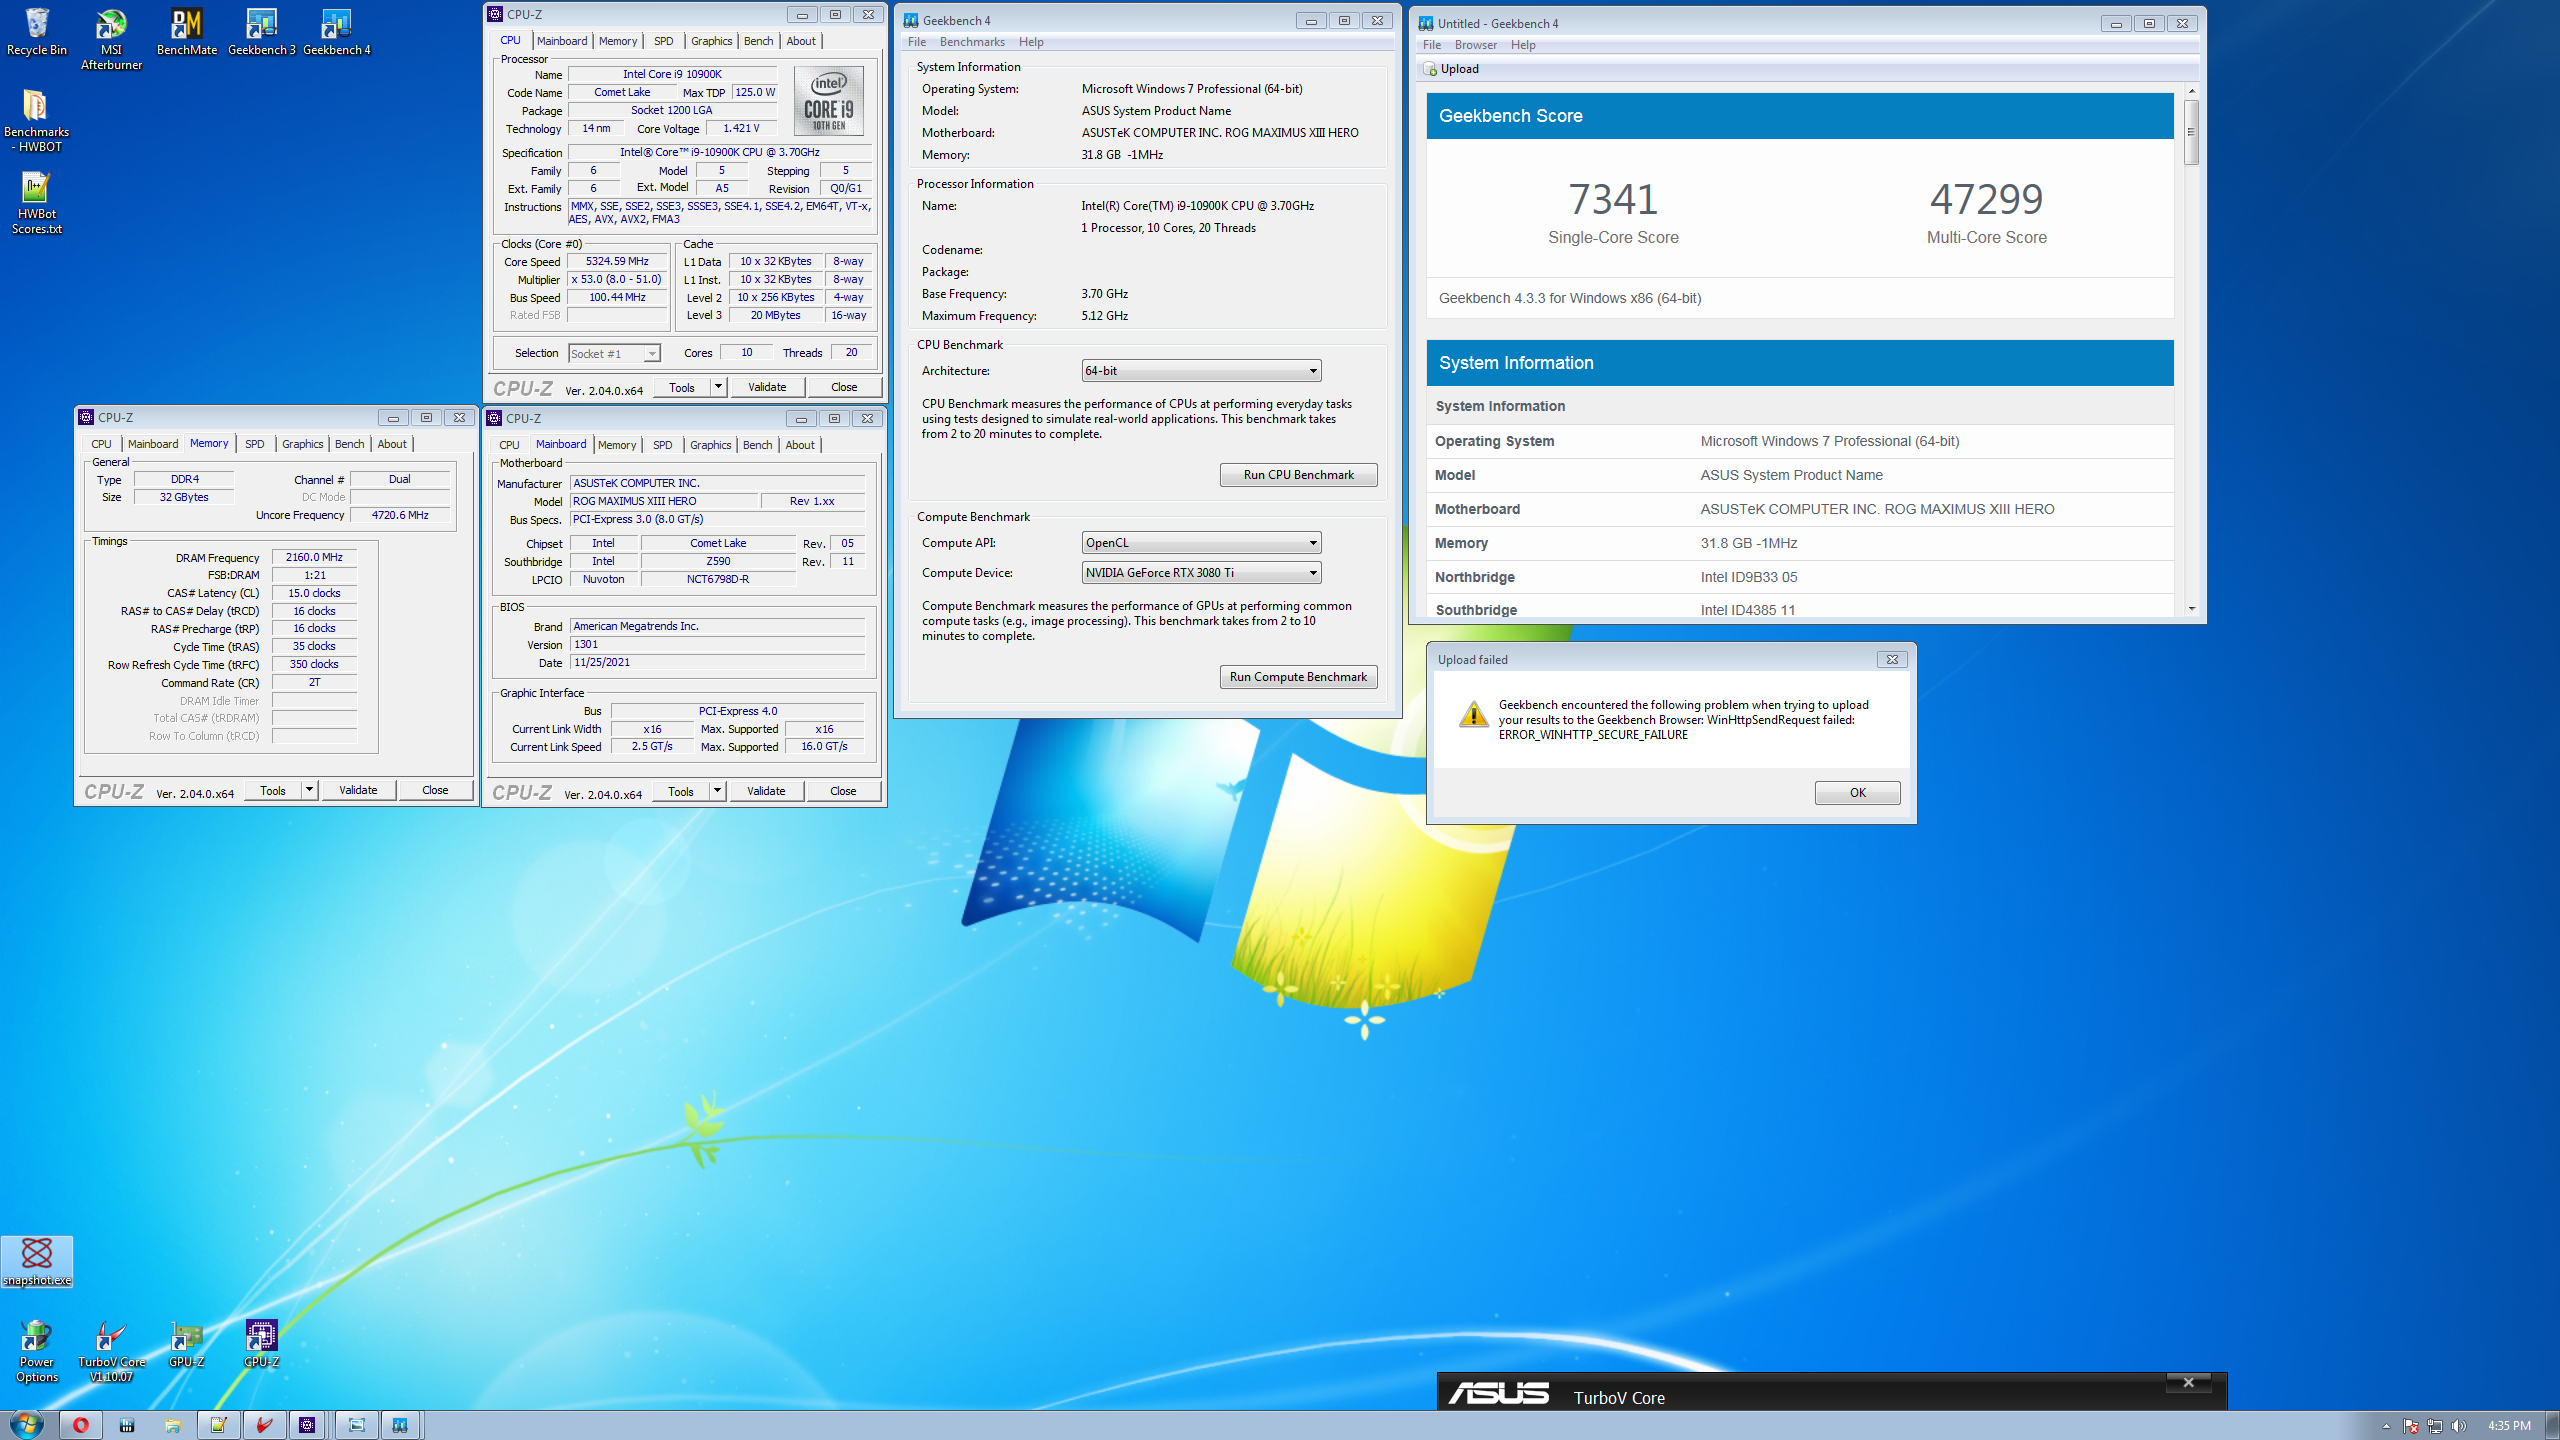Expand Tools arrow in CPU-Z Mainboard window

coord(717,791)
